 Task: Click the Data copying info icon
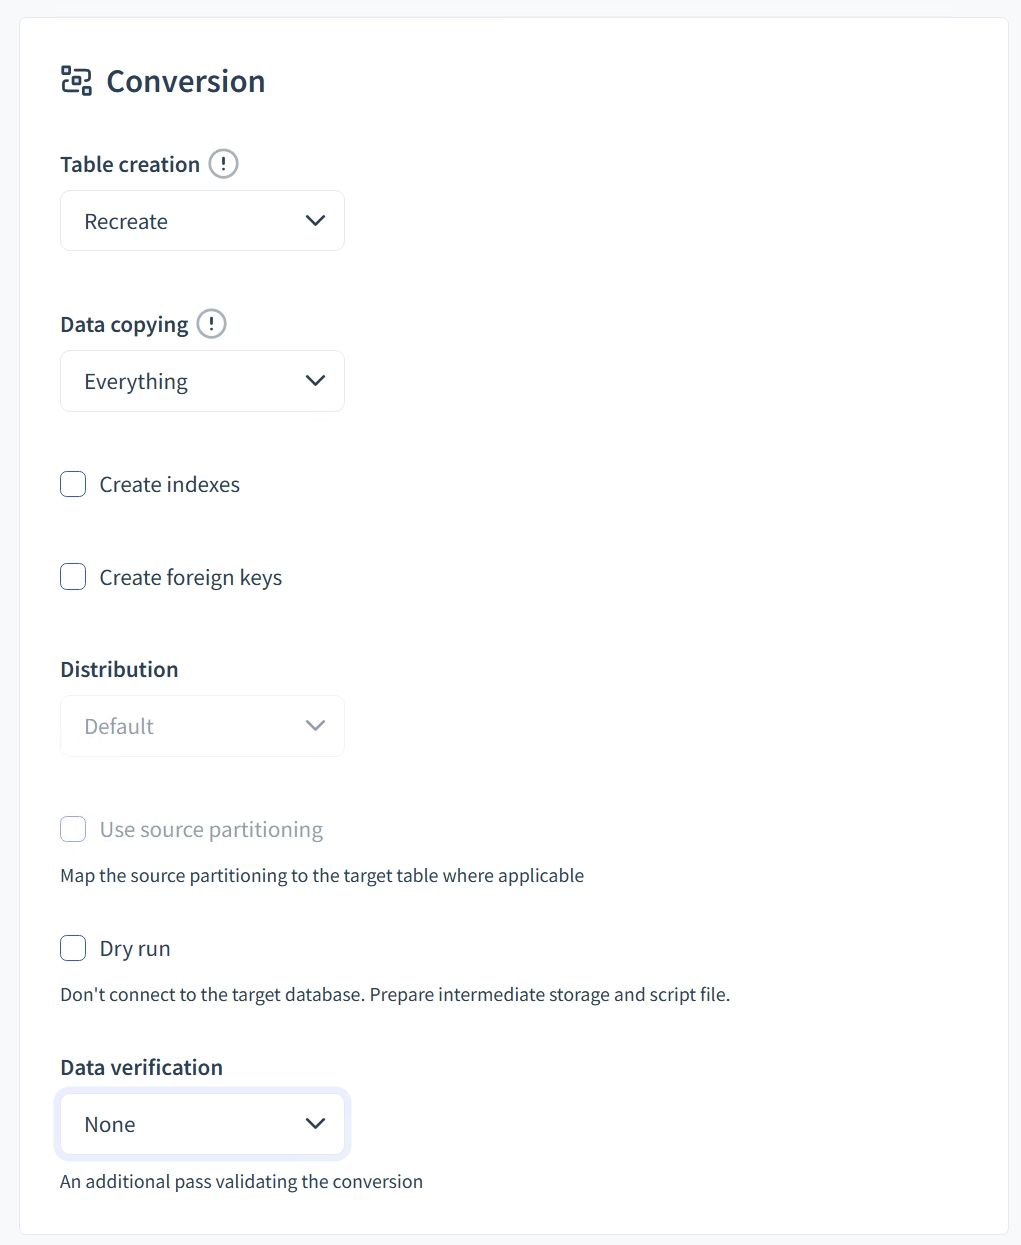coord(211,324)
